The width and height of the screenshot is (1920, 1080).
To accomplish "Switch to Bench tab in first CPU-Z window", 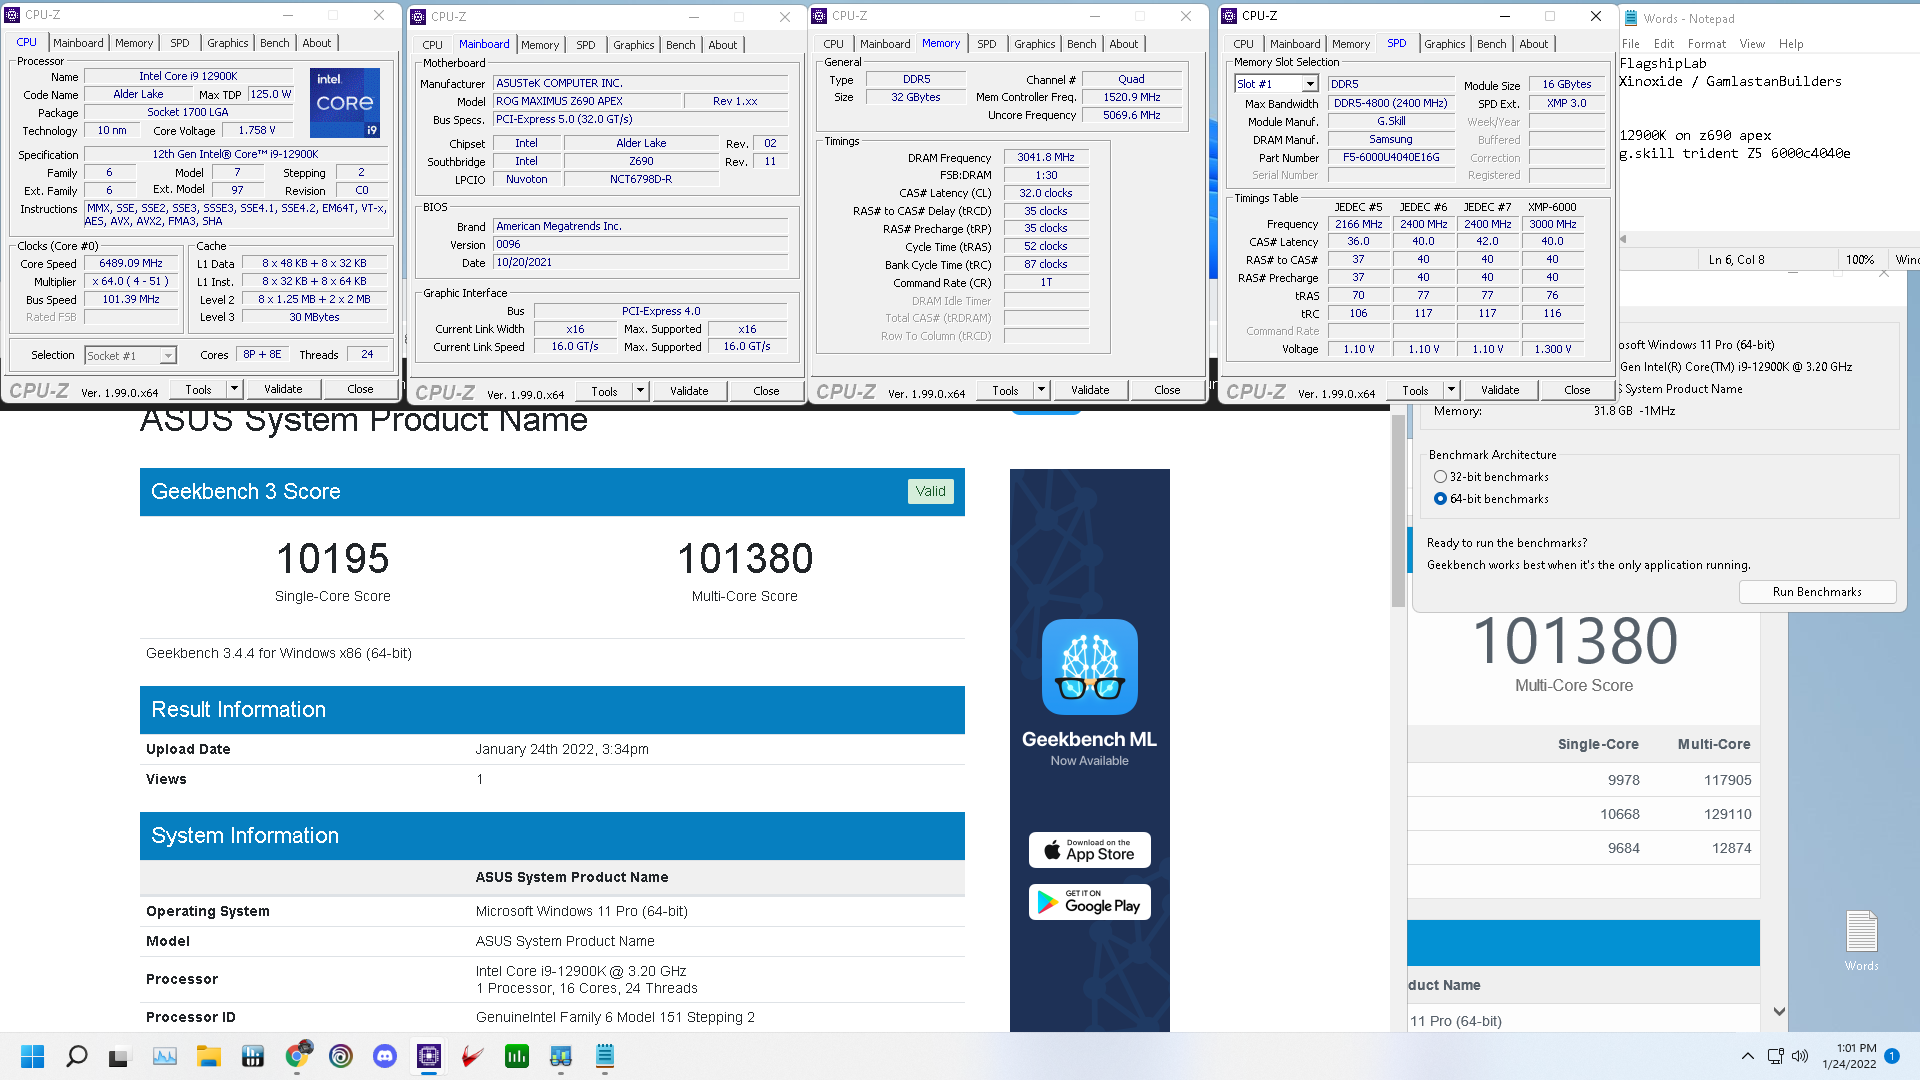I will [274, 43].
